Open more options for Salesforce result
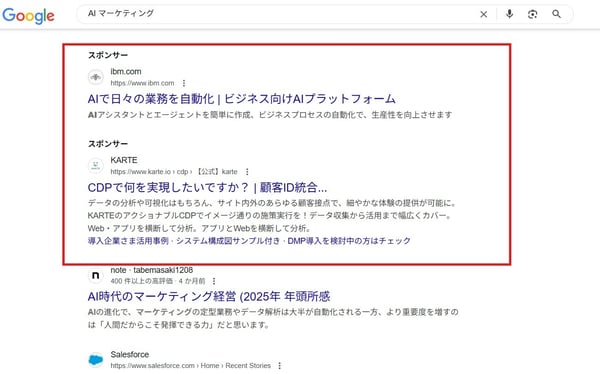This screenshot has height=374, width=600. point(280,366)
